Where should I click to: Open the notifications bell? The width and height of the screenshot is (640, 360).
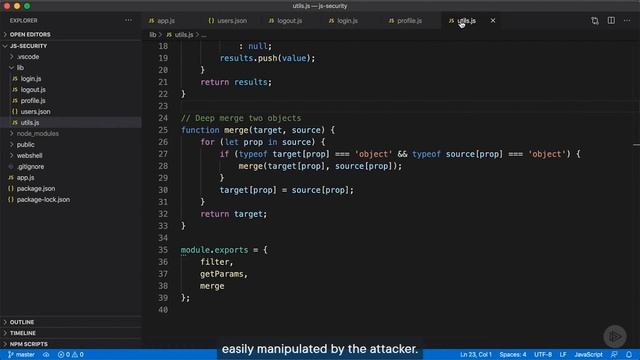(x=629, y=354)
